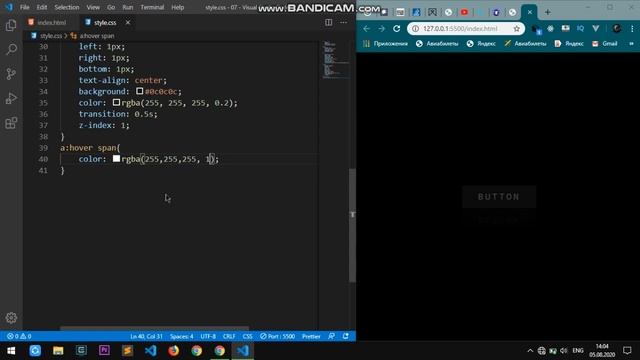Screen dimensions: 640x360
Task: Open the editor More Actions menu
Action: pyautogui.click(x=343, y=22)
